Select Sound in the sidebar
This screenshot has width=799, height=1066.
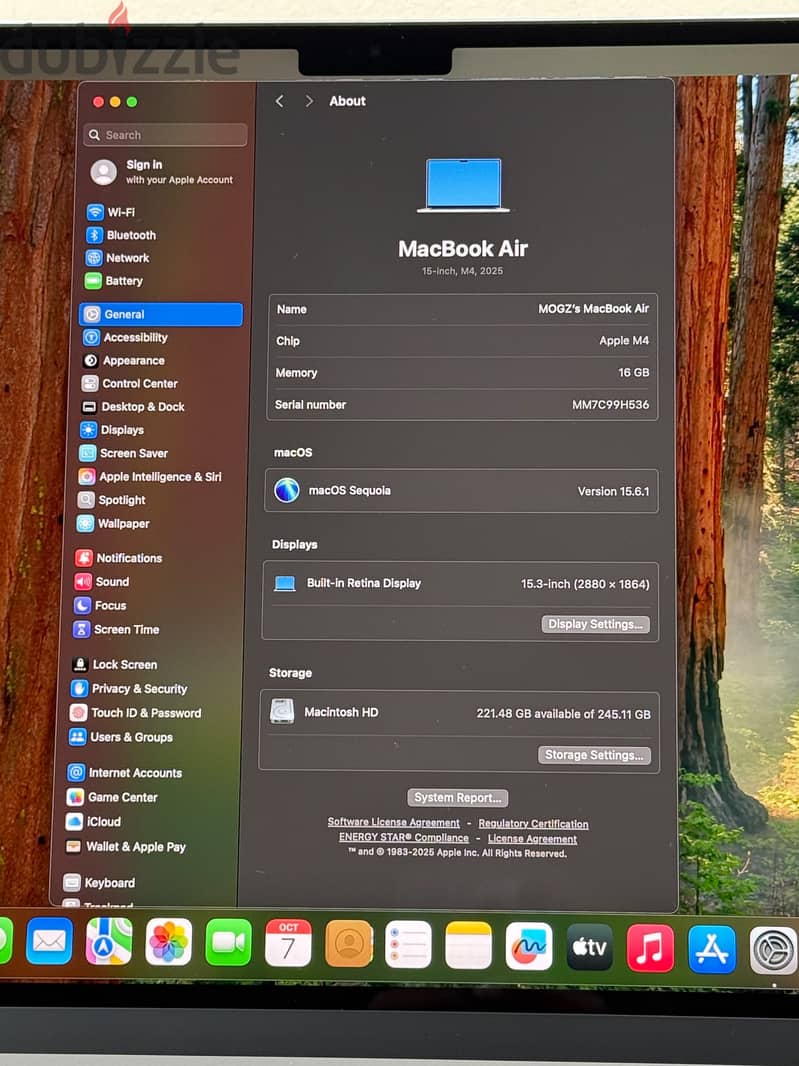[101, 582]
